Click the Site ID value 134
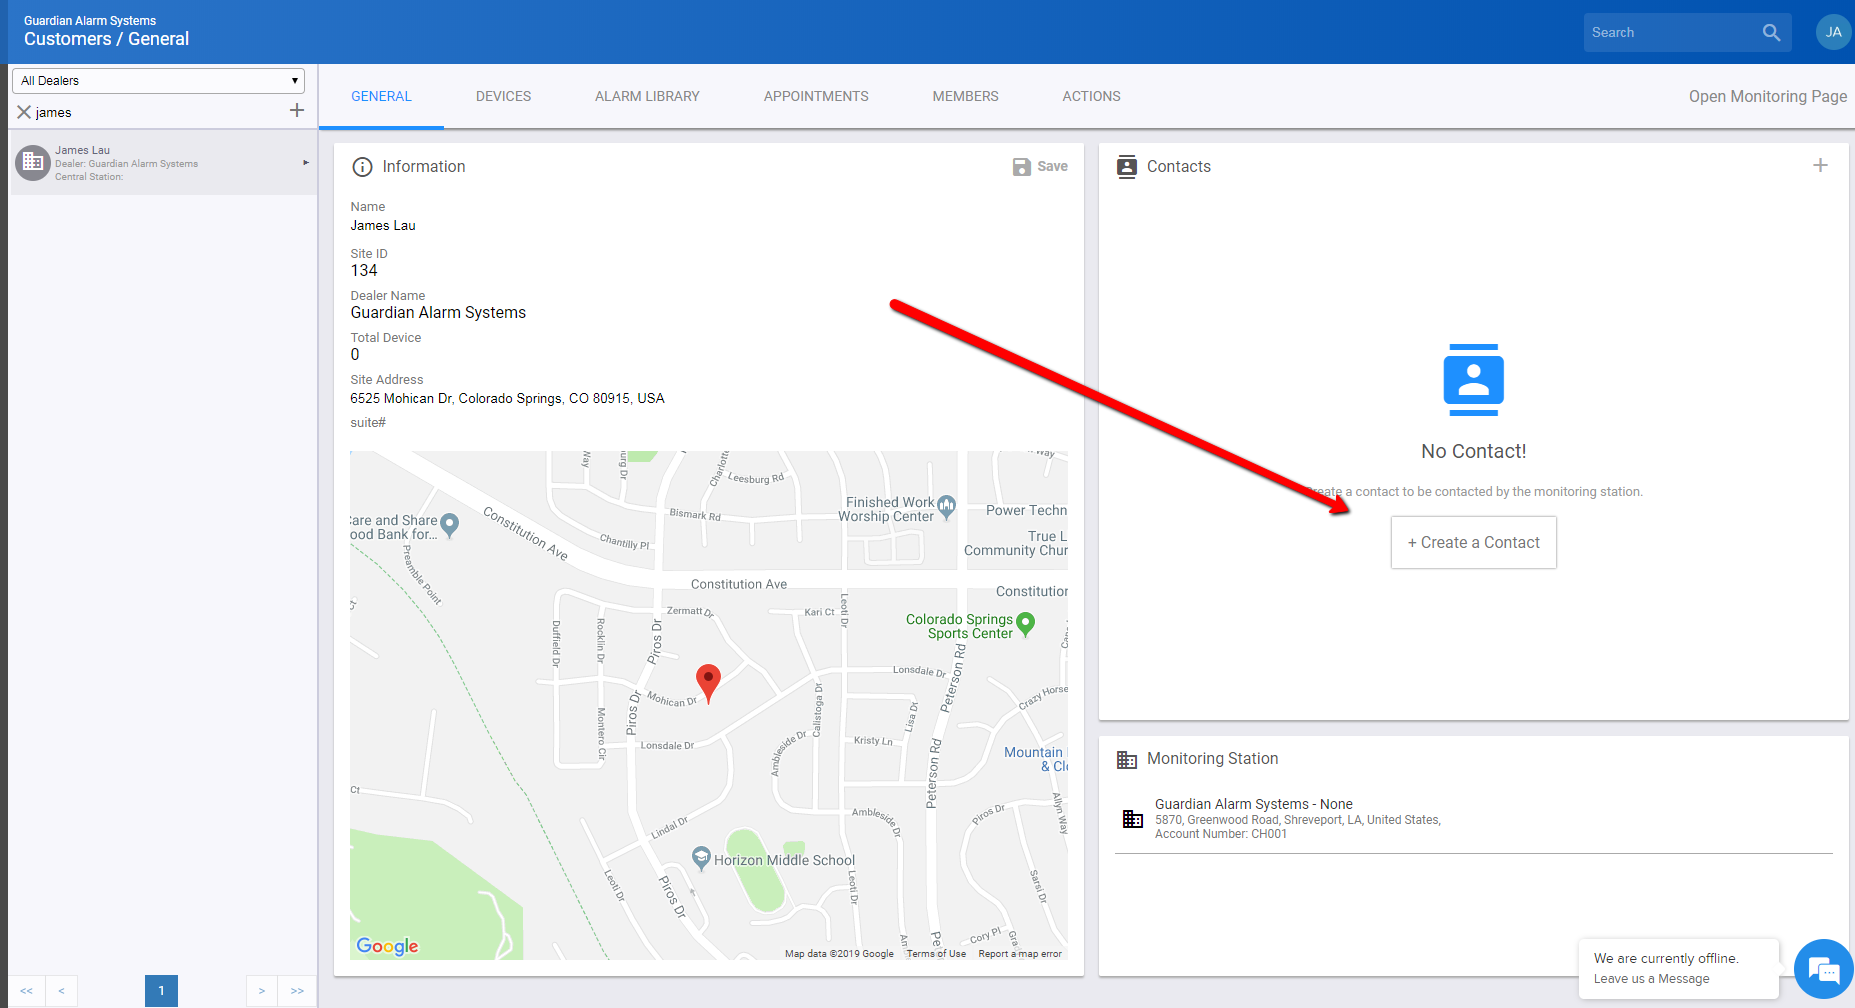The height and width of the screenshot is (1008, 1855). [364, 271]
